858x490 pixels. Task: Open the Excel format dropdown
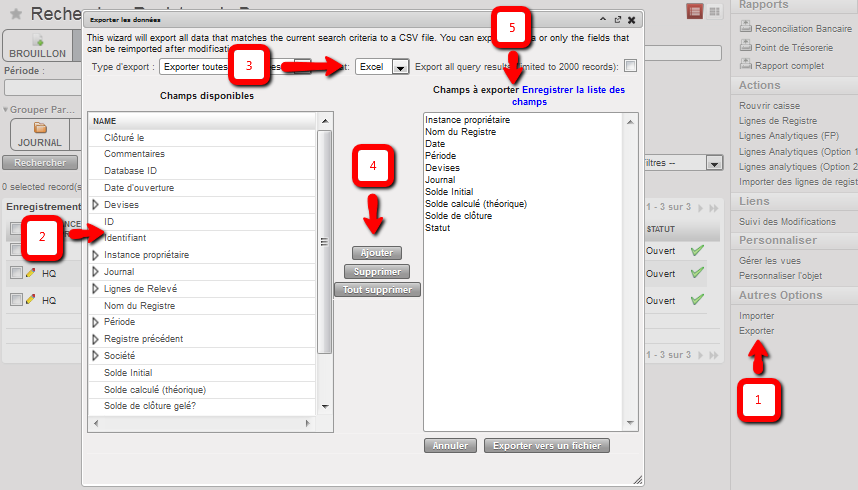pyautogui.click(x=400, y=67)
